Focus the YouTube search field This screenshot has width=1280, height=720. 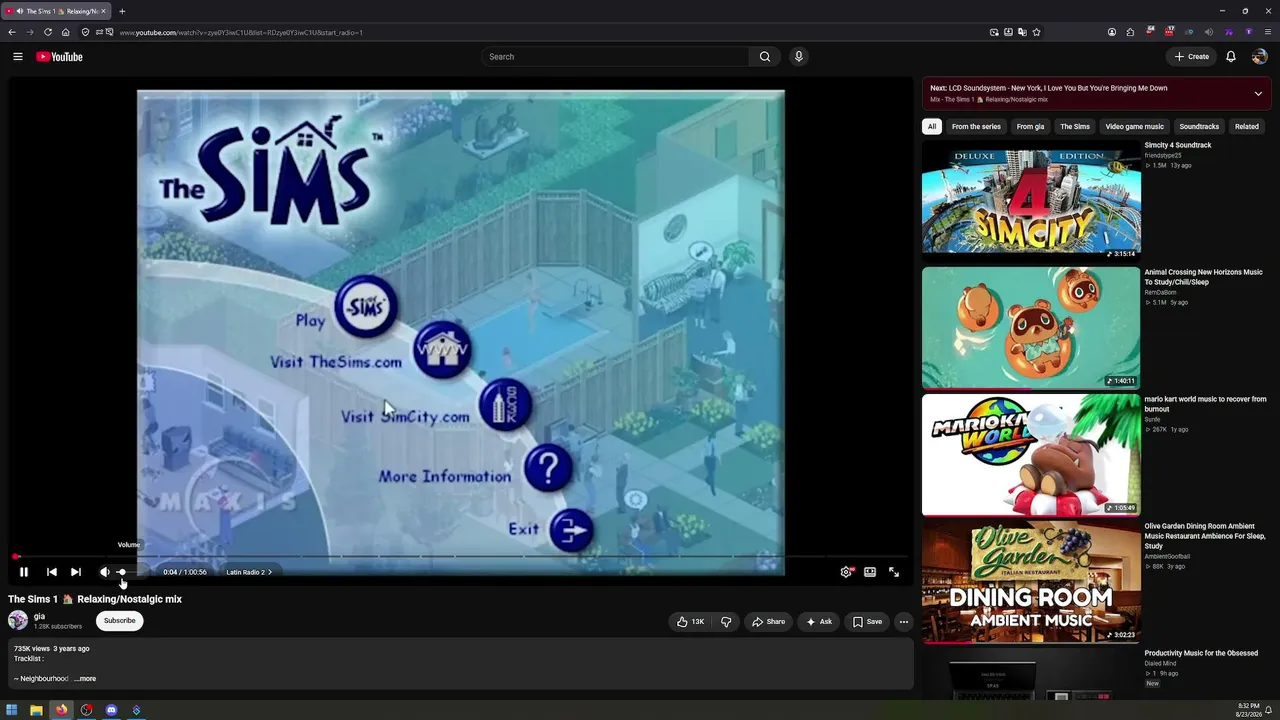[x=615, y=57]
